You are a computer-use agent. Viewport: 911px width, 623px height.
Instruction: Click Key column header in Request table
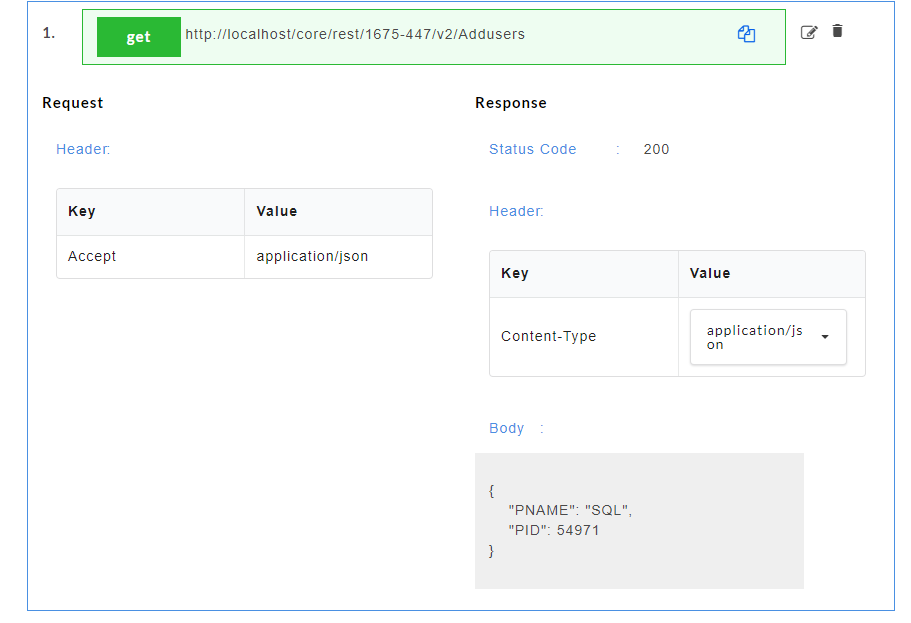click(82, 211)
